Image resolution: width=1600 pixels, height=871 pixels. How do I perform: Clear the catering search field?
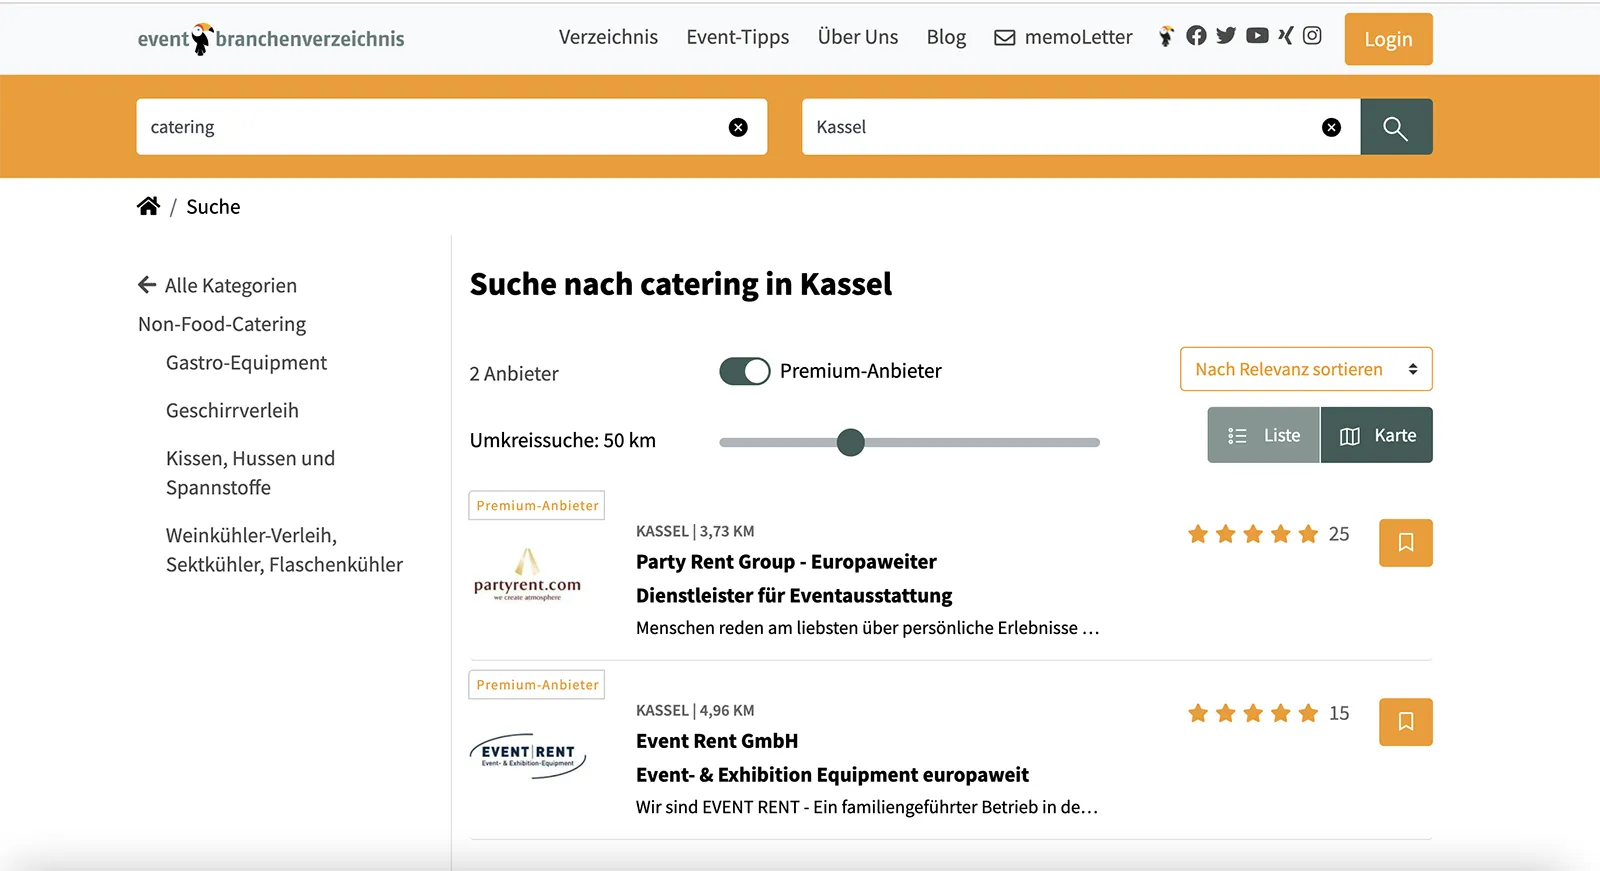tap(738, 127)
